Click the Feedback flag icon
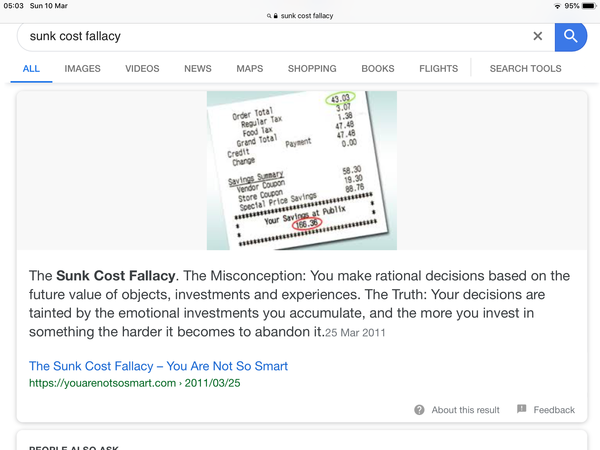Image resolution: width=600 pixels, height=450 pixels. click(x=521, y=409)
